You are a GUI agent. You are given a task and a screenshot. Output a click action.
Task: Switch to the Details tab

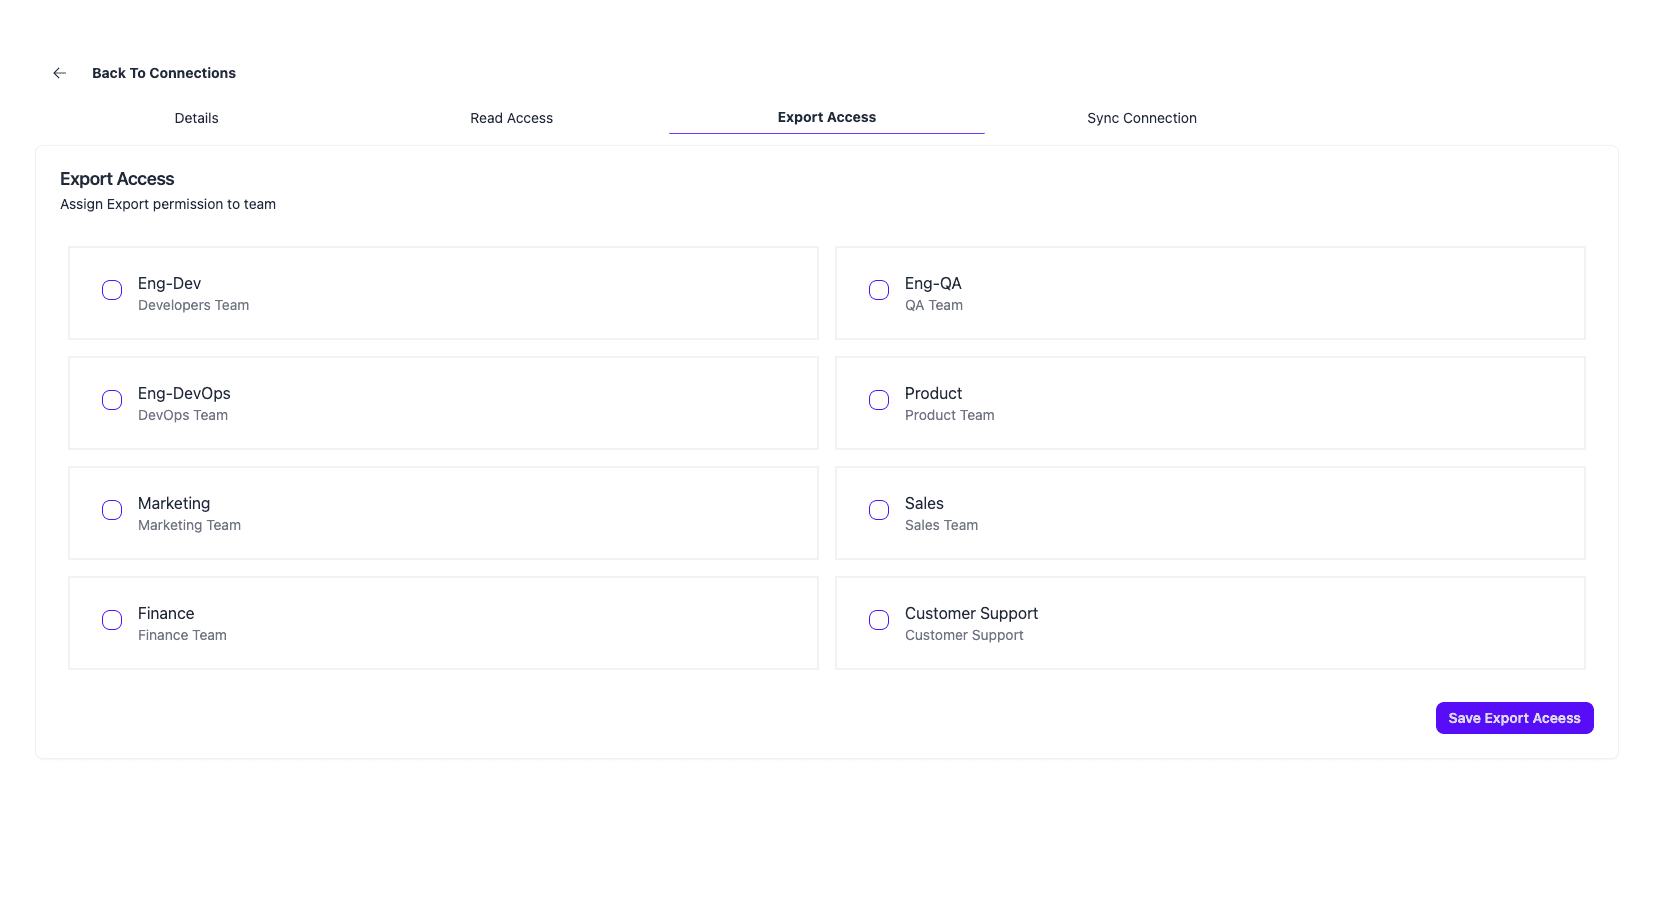click(196, 118)
